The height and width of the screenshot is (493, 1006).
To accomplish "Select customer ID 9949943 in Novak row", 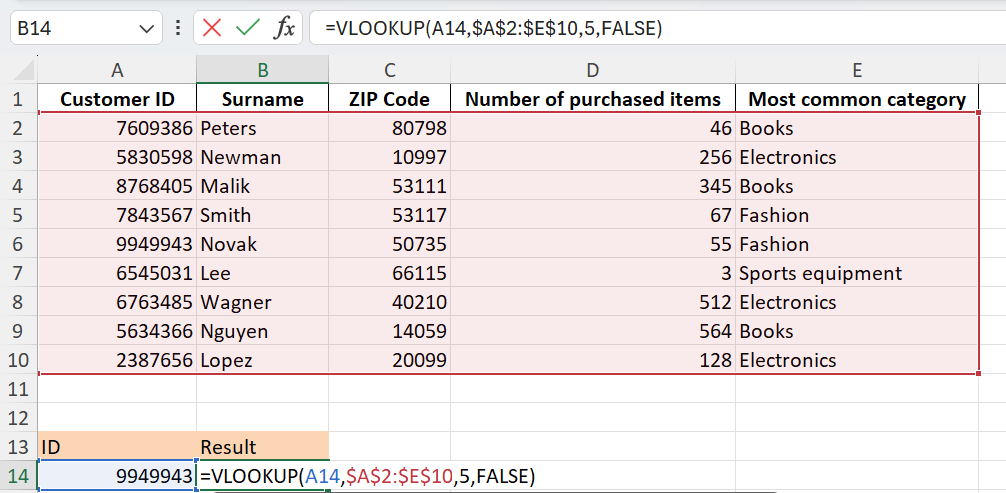I will click(x=117, y=244).
